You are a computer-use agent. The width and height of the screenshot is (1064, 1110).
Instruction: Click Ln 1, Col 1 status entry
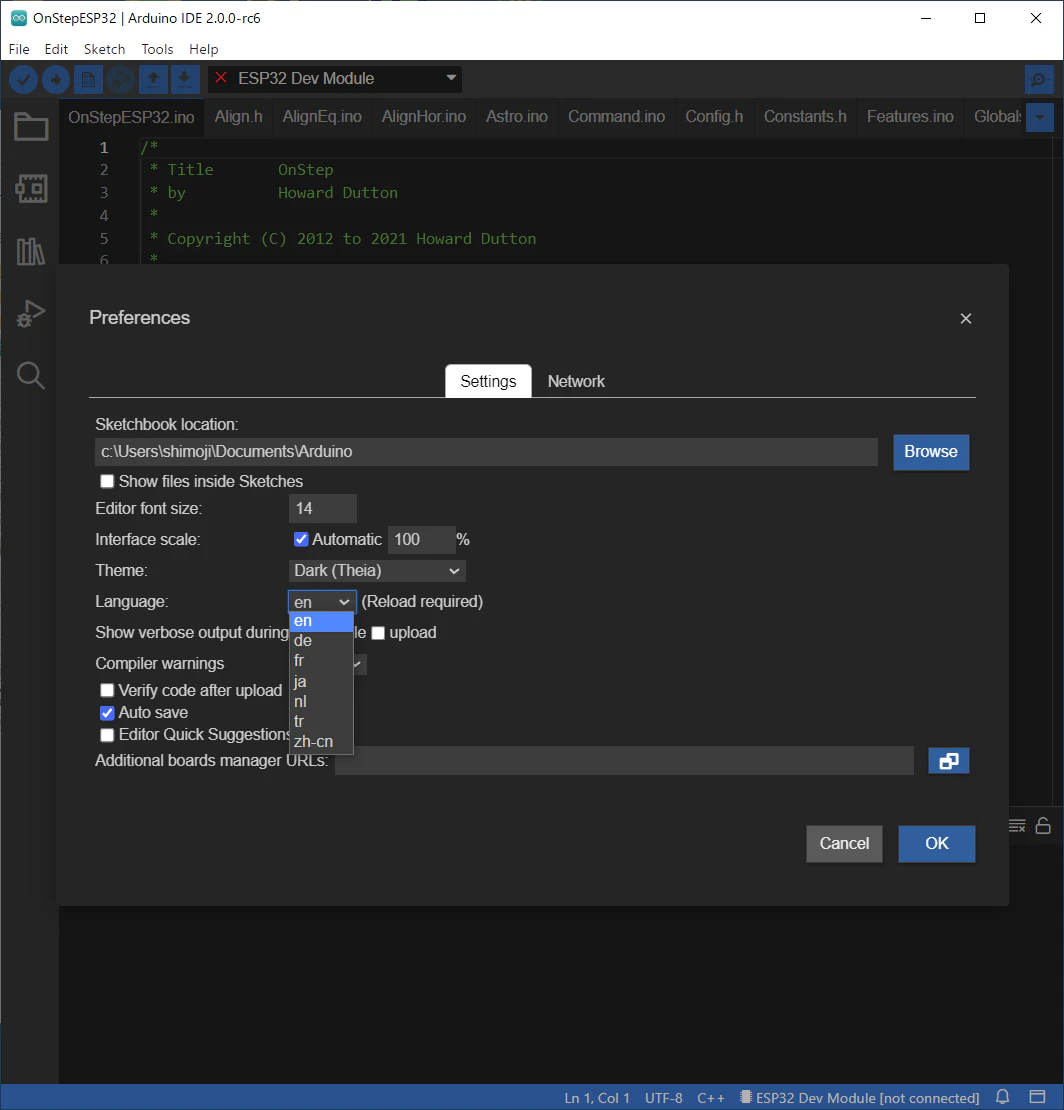pos(597,1098)
